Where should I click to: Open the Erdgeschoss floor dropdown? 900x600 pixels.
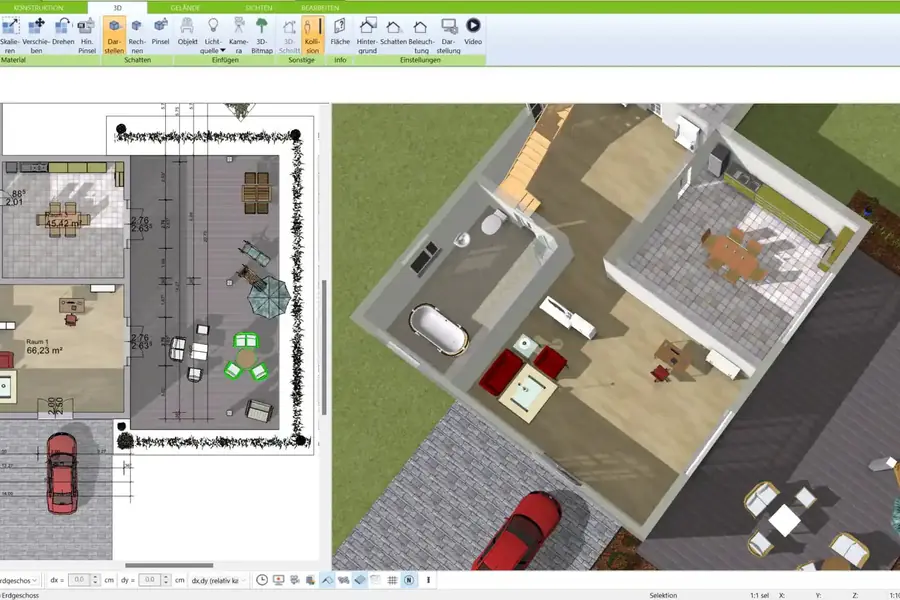[35, 580]
